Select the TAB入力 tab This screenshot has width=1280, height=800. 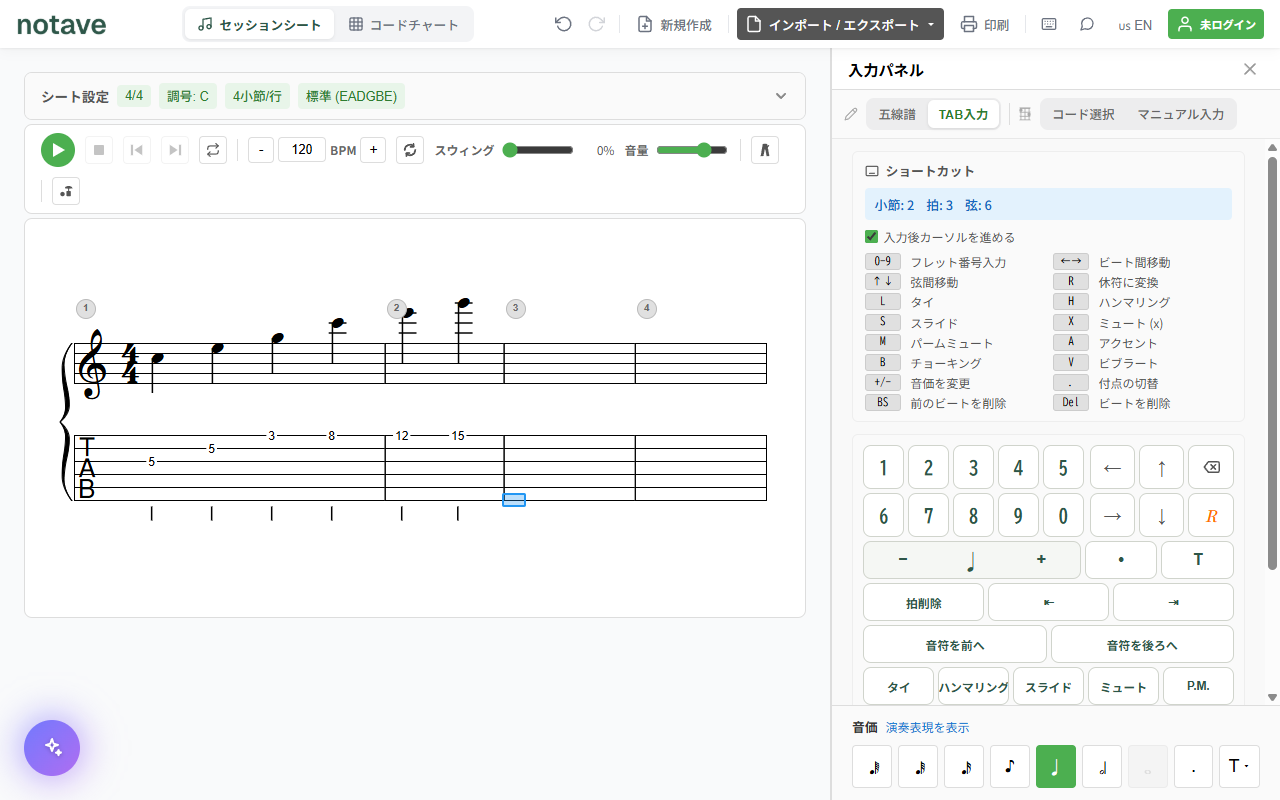click(x=963, y=114)
